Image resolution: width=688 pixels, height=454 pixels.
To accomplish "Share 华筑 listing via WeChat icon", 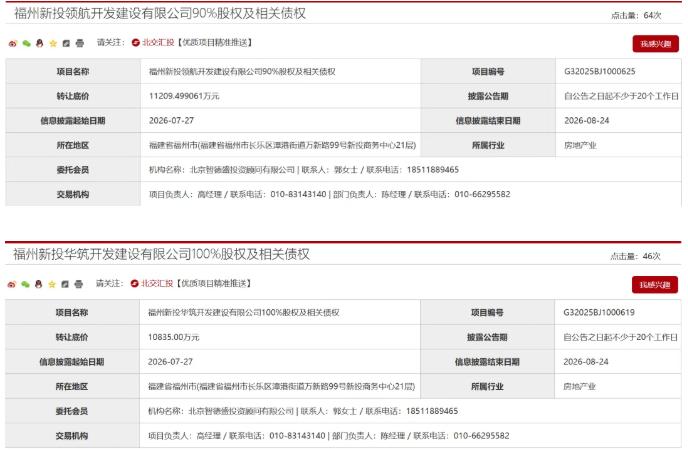I will [x=25, y=284].
